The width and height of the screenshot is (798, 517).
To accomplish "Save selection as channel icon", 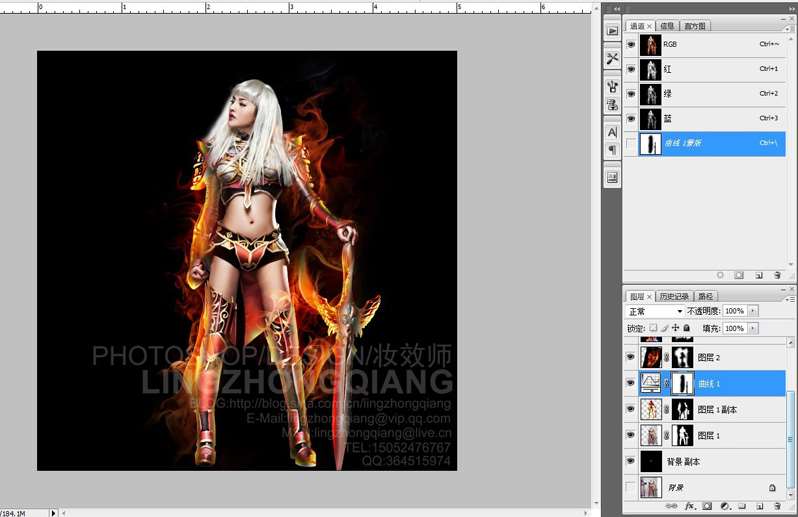I will pos(739,275).
